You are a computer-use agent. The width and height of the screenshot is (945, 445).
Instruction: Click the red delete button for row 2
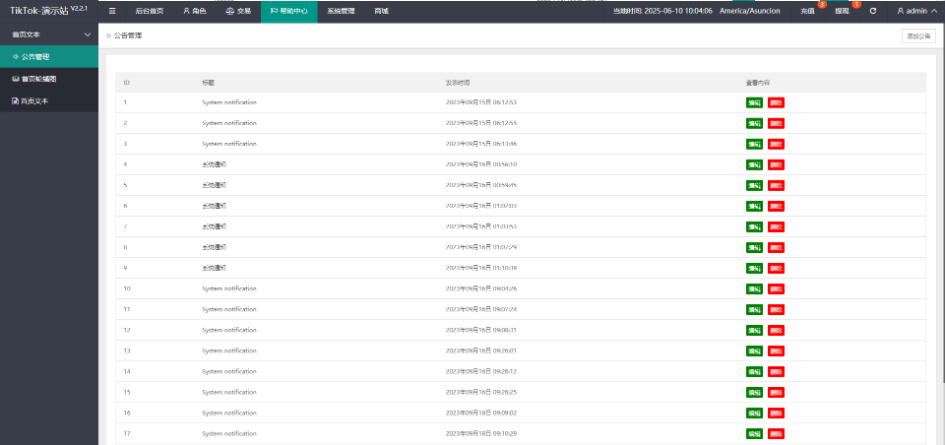(x=776, y=123)
